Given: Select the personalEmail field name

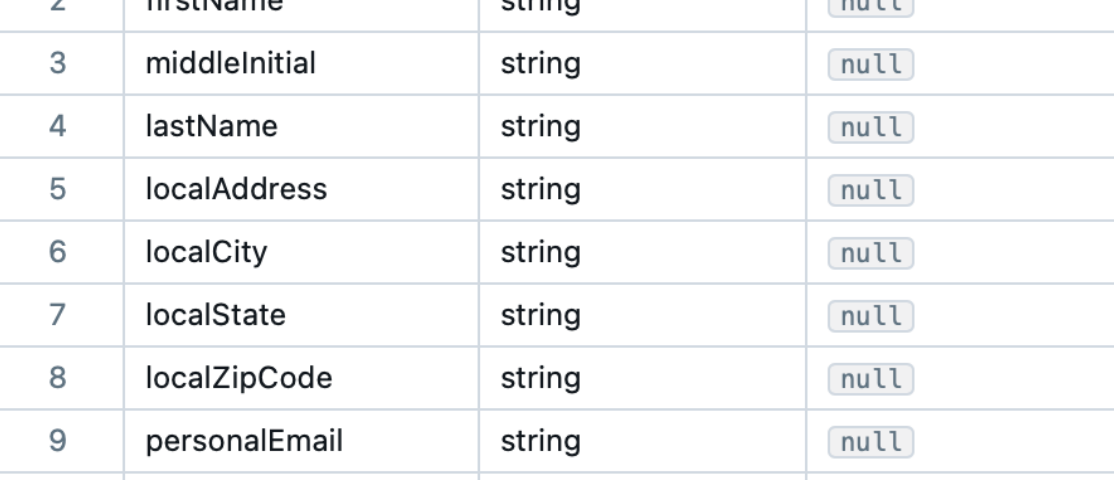Looking at the screenshot, I should tap(244, 441).
